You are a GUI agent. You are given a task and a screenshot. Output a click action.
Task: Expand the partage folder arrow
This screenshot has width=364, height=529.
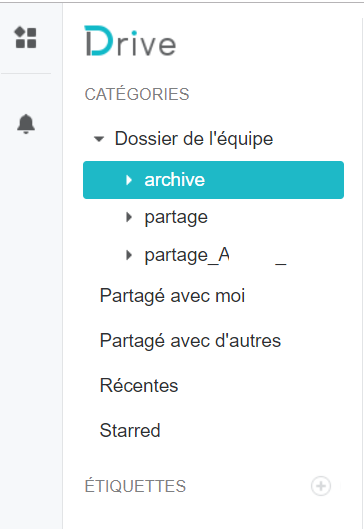(x=129, y=217)
